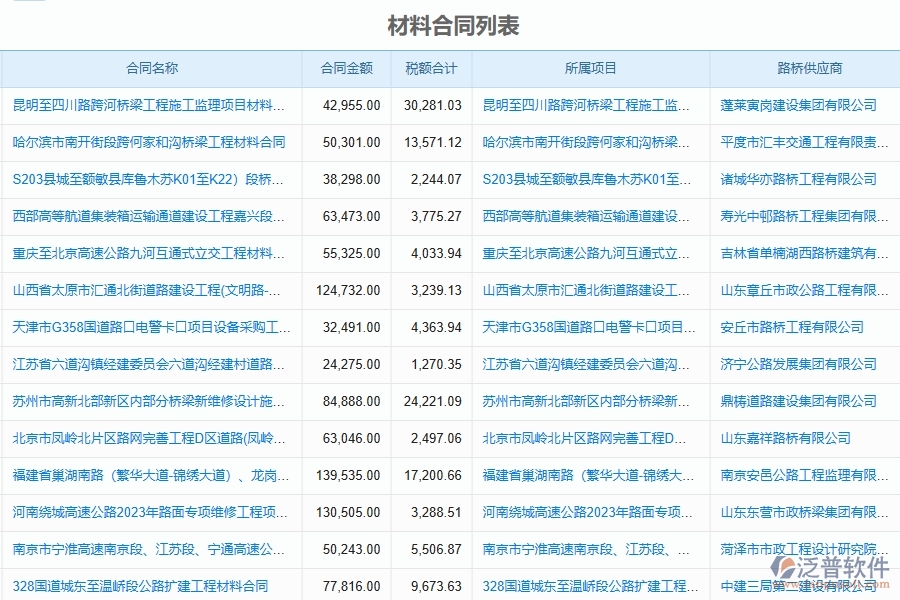Select the tax cell 30,281.03
The image size is (900, 600).
(x=432, y=105)
